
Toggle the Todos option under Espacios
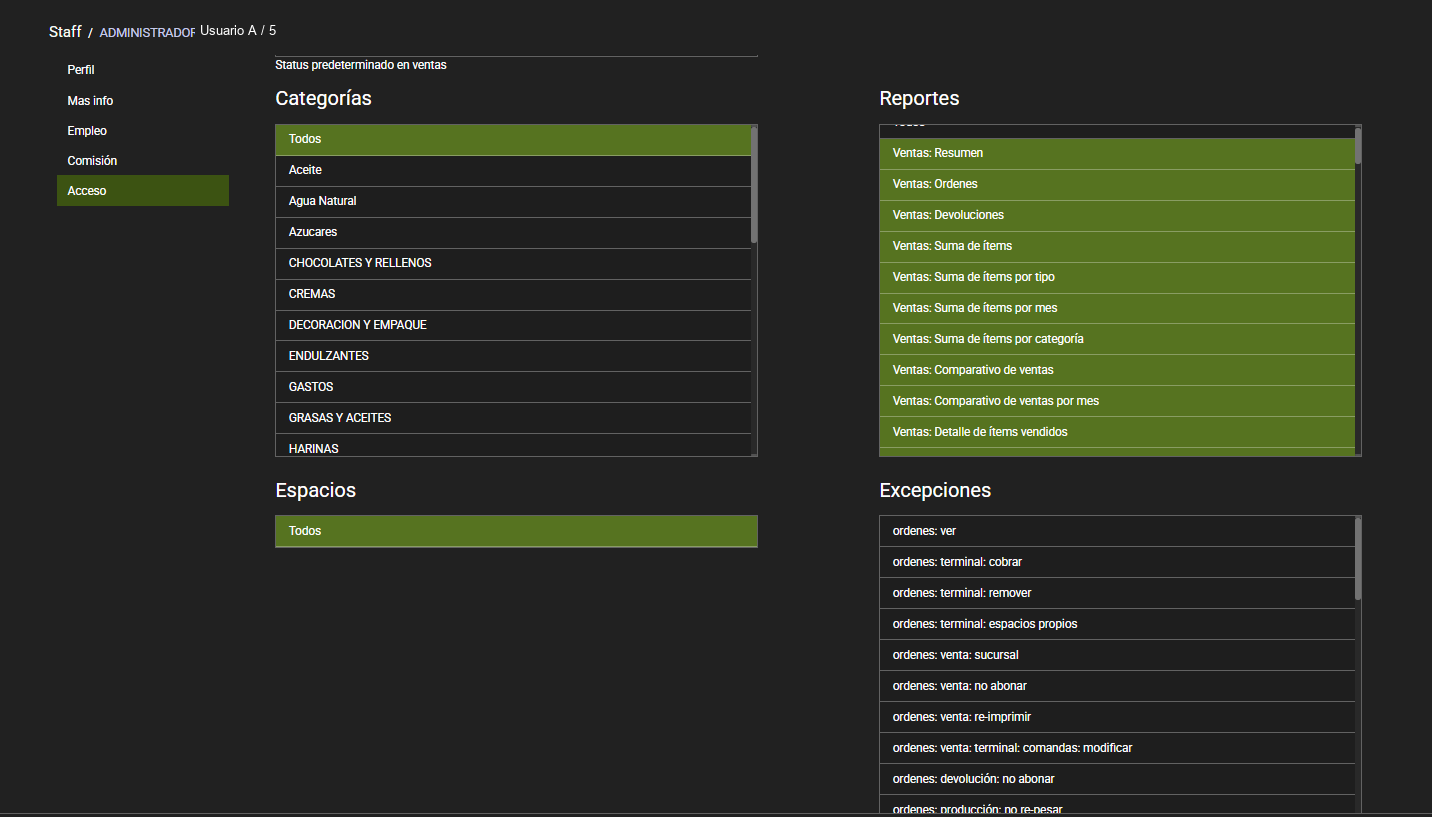(516, 531)
